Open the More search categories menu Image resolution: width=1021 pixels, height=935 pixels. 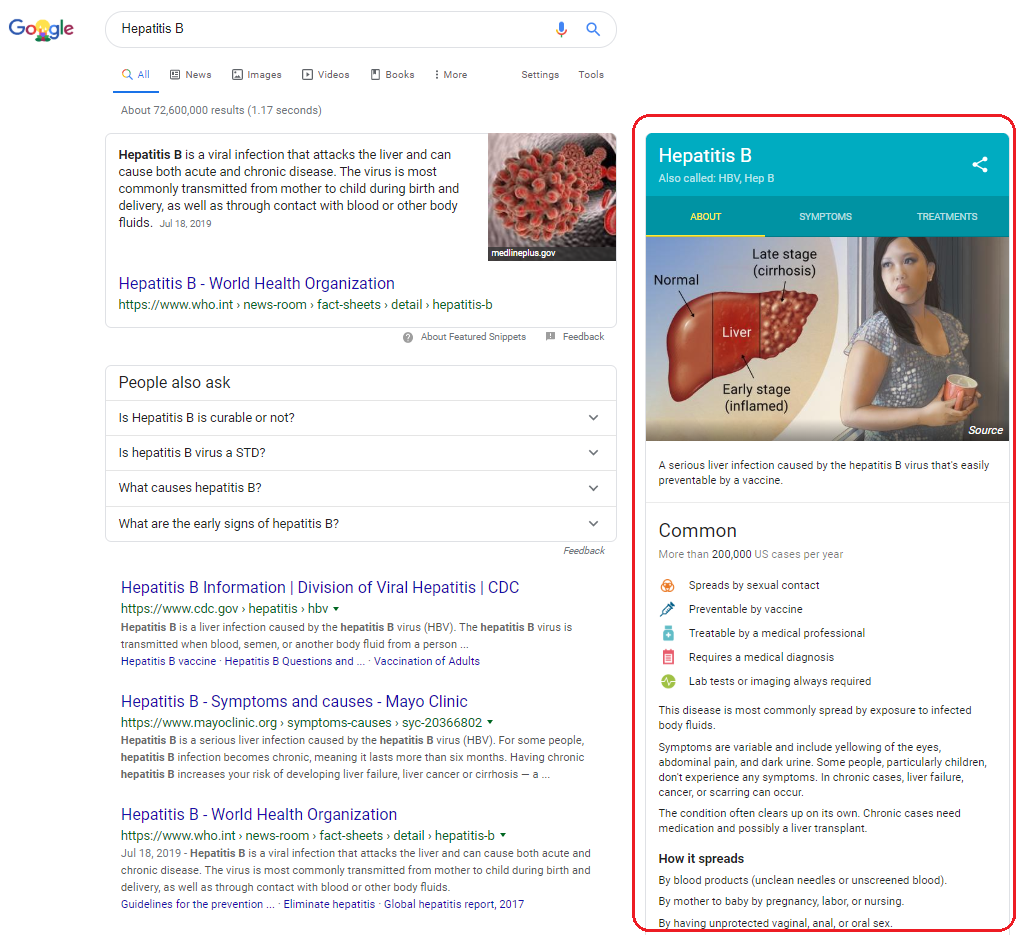point(451,75)
